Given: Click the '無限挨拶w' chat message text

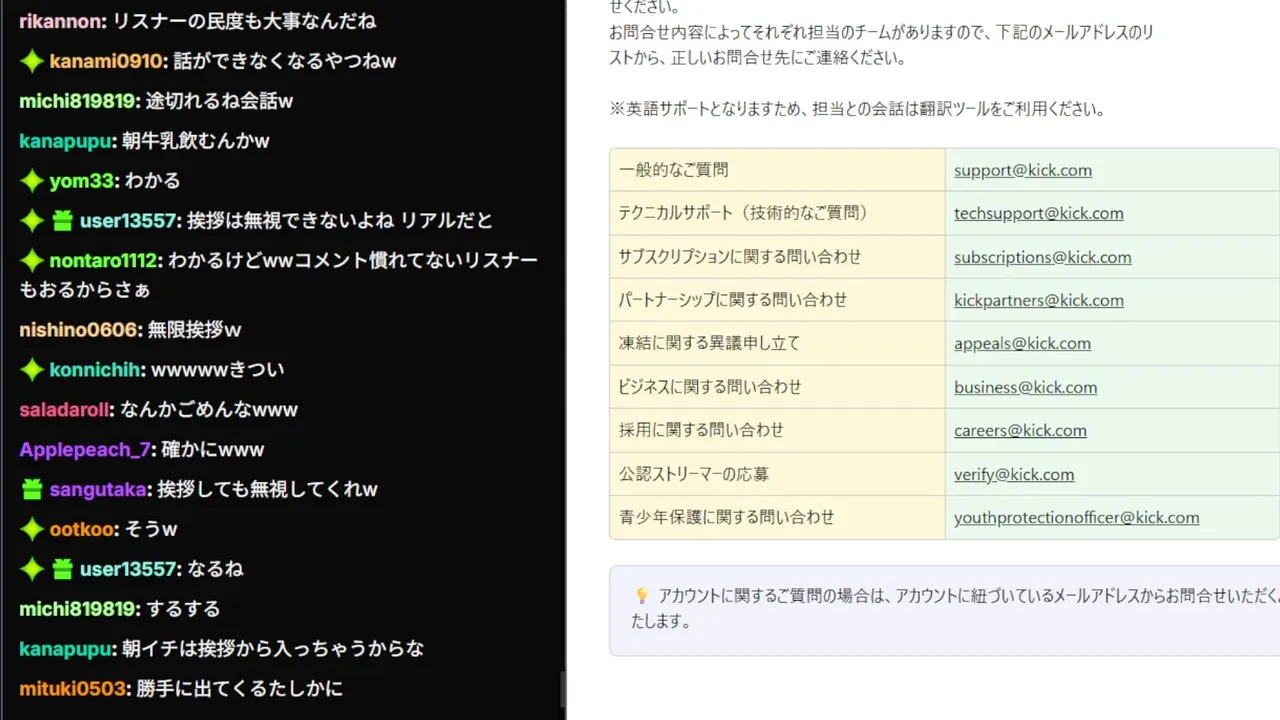Looking at the screenshot, I should click(194, 330).
